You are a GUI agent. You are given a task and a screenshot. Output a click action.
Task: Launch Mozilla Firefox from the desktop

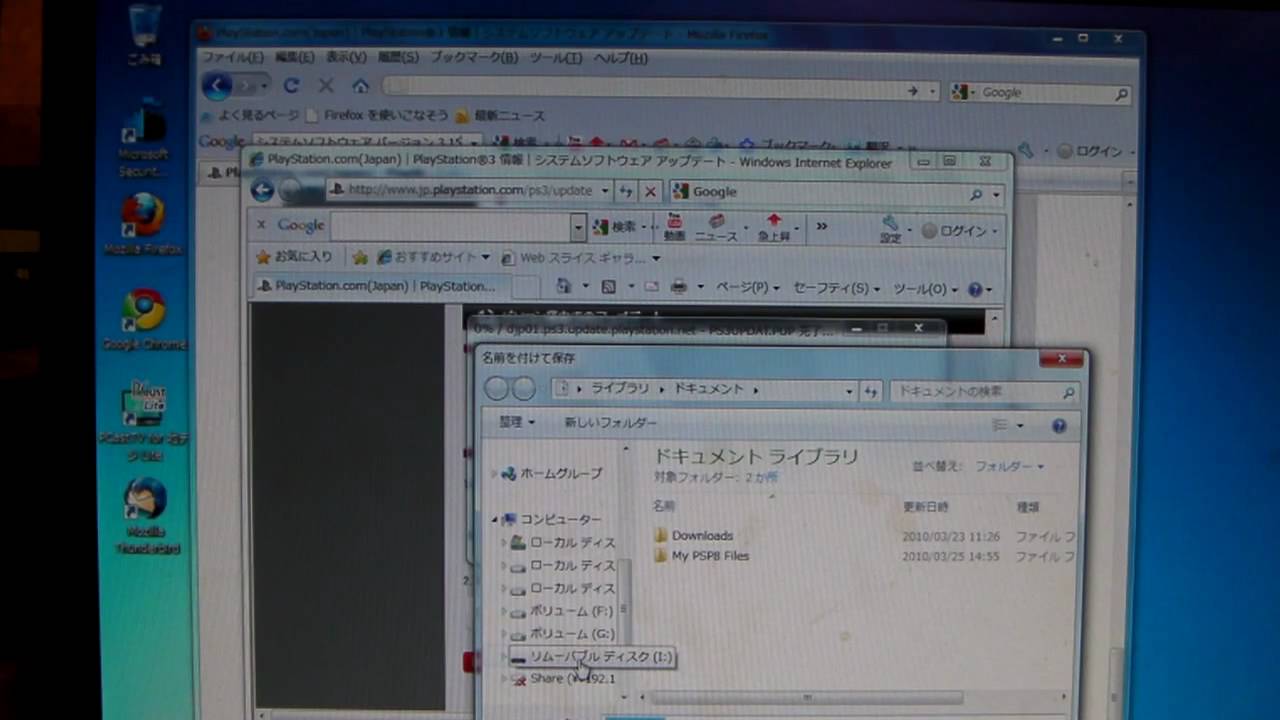pos(143,223)
